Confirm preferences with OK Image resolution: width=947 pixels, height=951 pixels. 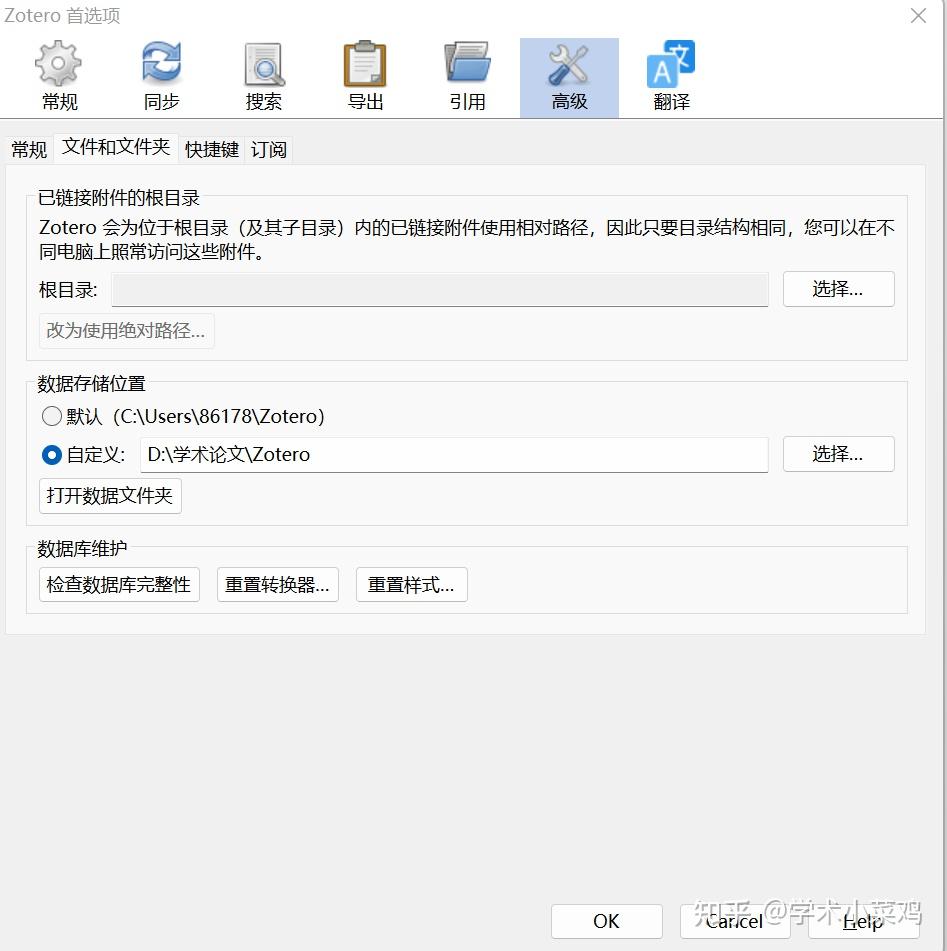tap(607, 921)
